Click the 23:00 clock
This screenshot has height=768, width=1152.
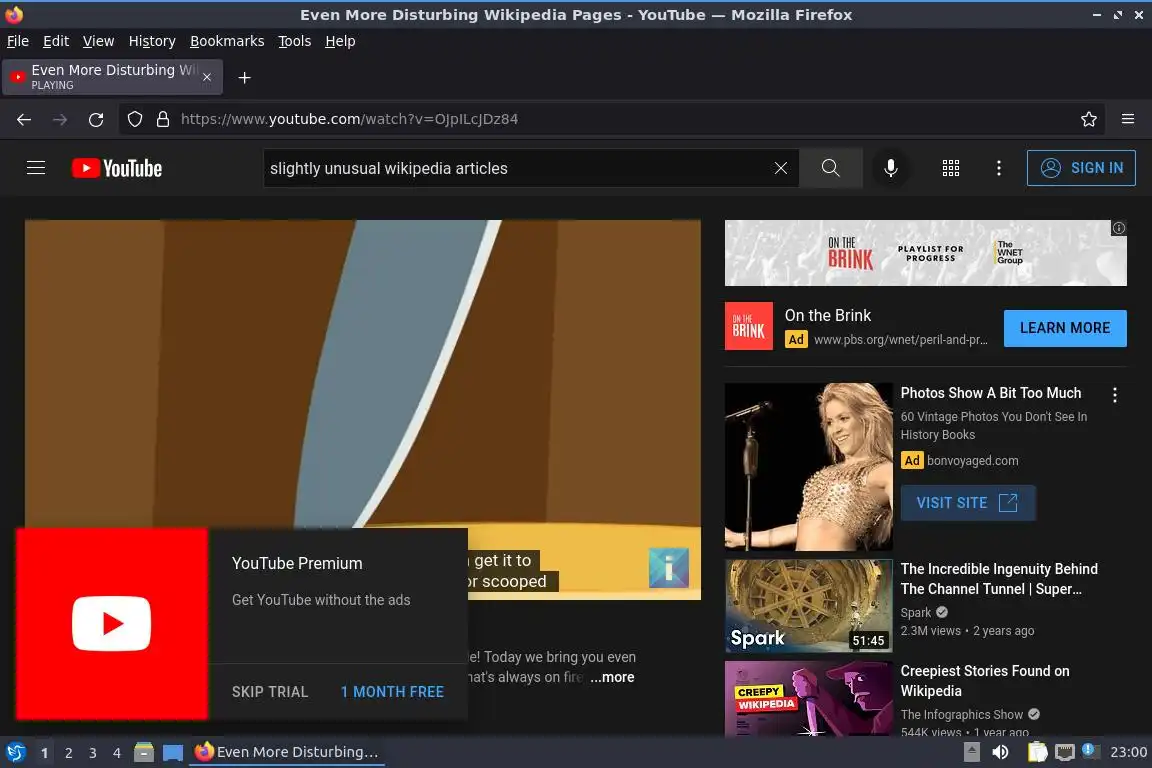click(x=1128, y=752)
